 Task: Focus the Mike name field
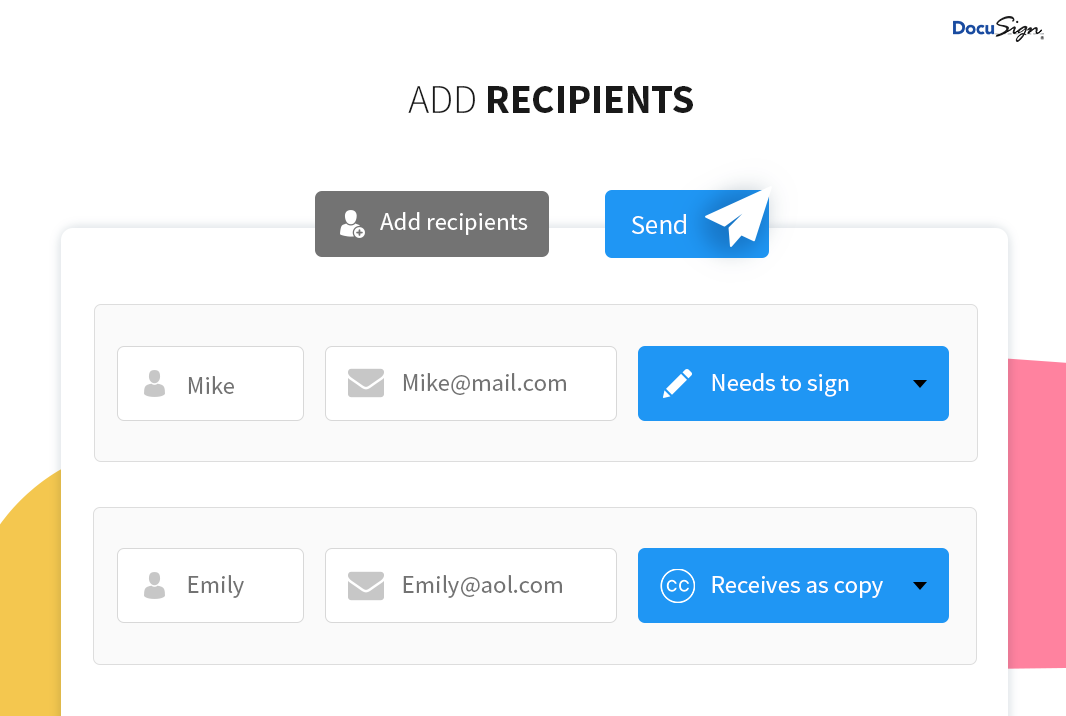click(210, 383)
